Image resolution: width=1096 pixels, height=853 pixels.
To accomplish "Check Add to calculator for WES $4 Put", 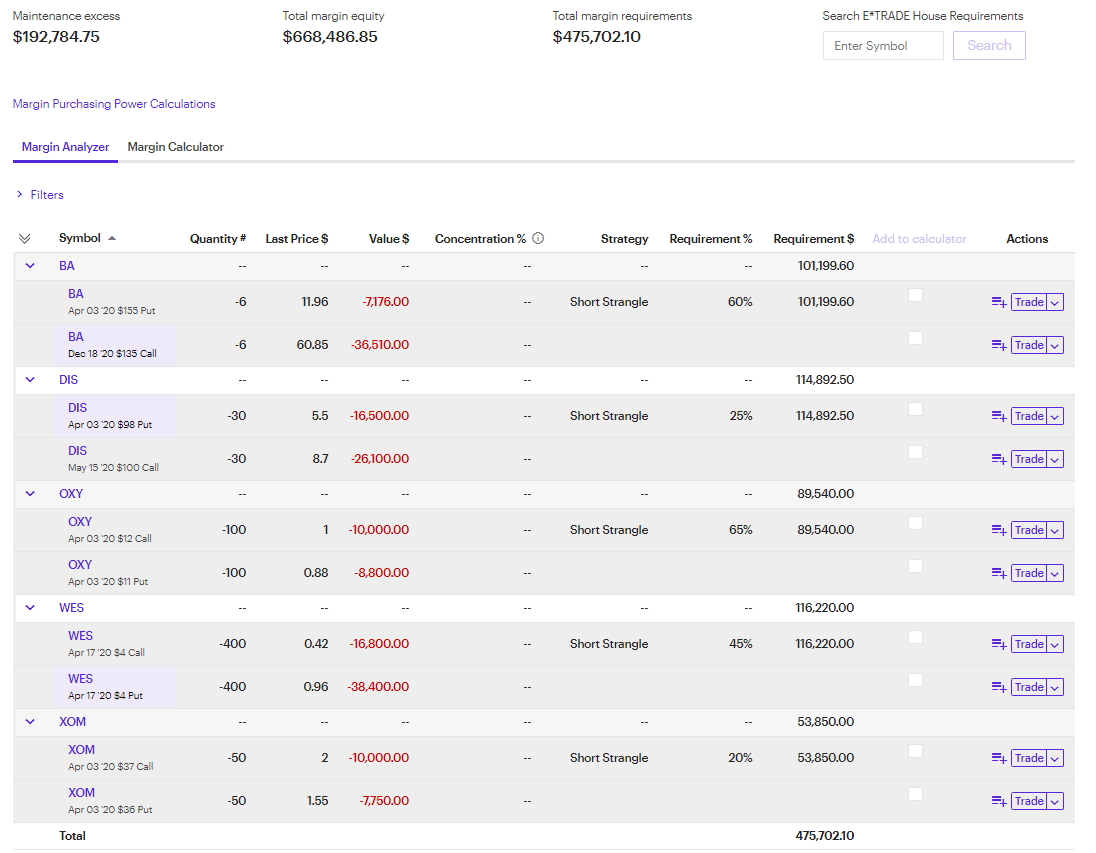I will click(x=915, y=680).
